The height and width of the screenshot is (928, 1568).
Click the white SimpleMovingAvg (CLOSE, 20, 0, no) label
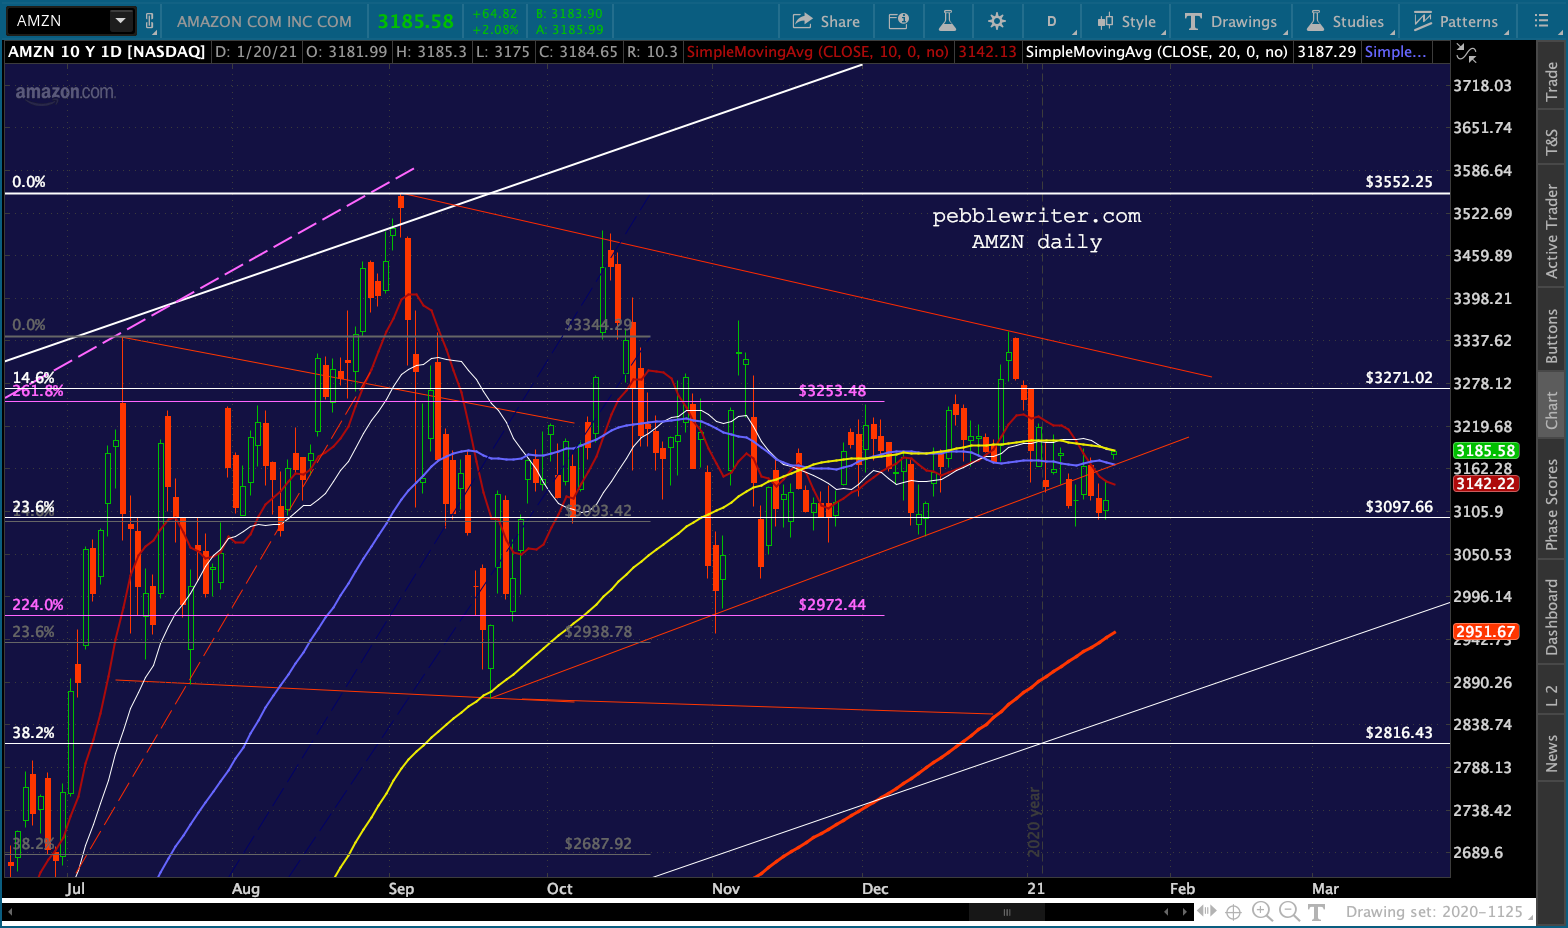[1157, 52]
